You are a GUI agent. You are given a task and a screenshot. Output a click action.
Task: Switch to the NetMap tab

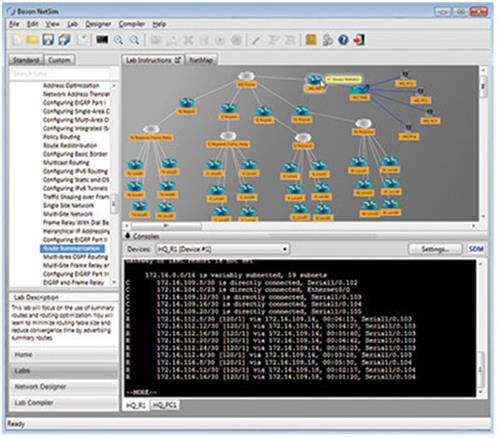201,60
